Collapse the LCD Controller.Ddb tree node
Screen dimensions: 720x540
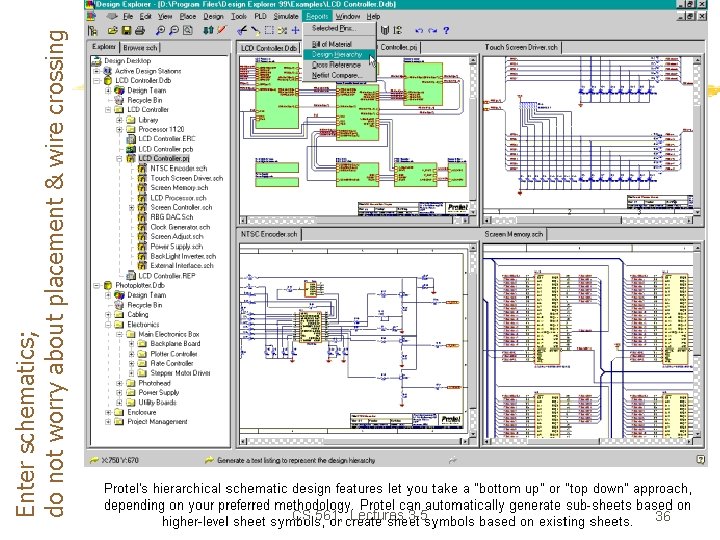pyautogui.click(x=96, y=80)
